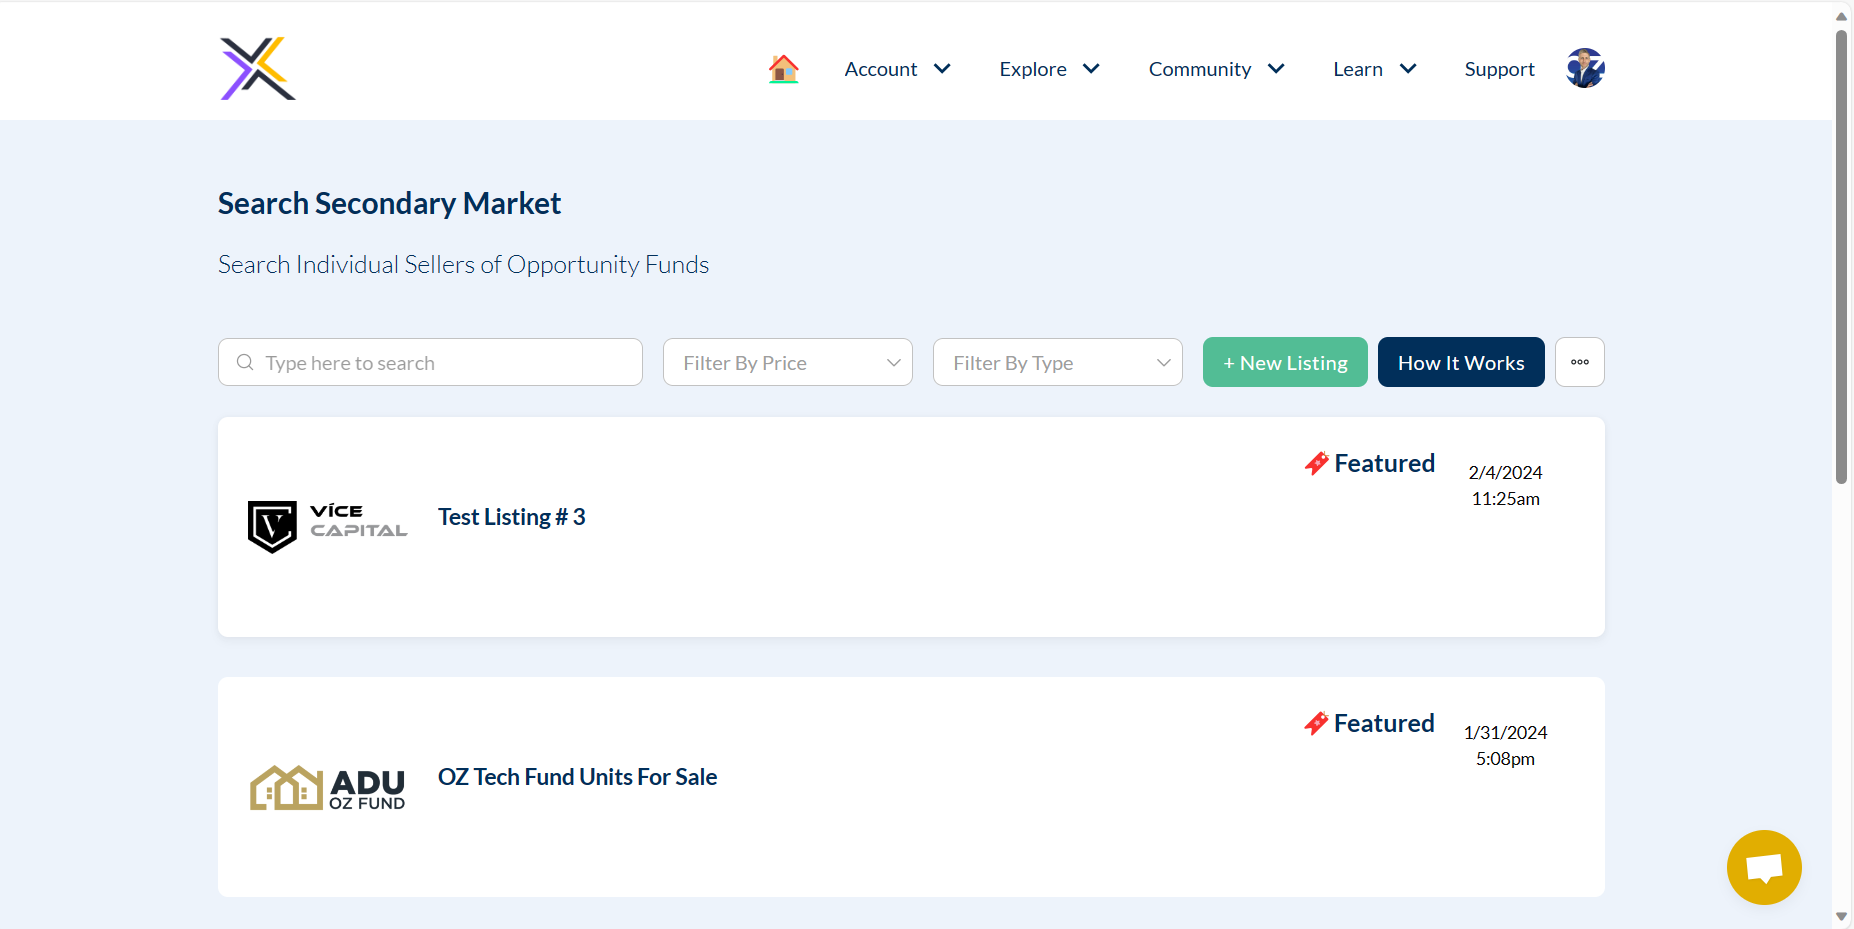Focus the Type here to search field

point(440,362)
